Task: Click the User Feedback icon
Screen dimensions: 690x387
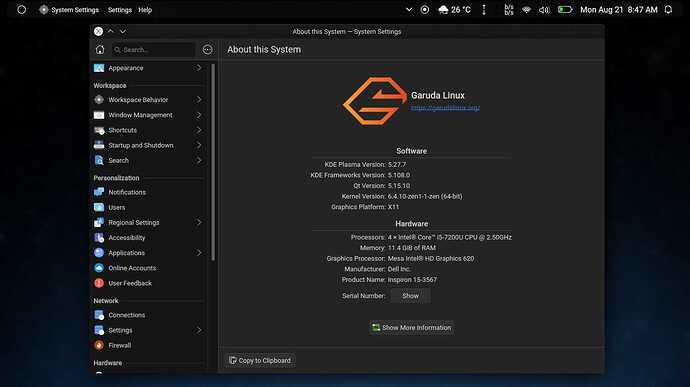Action: pos(99,283)
